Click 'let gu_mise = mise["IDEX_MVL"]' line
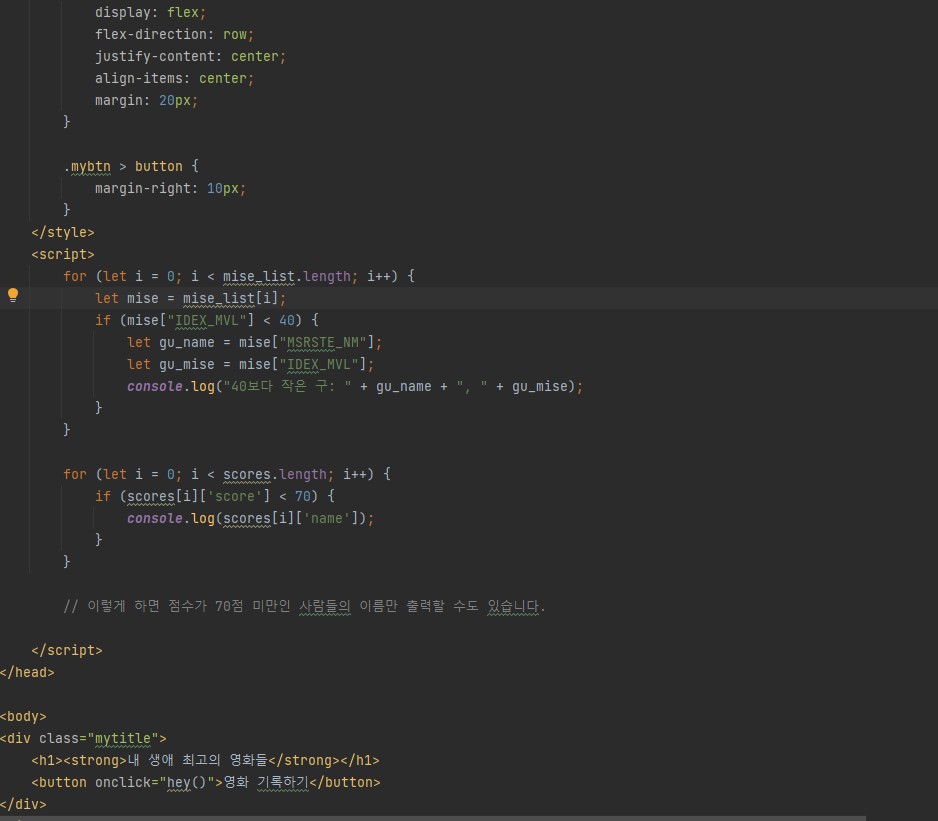This screenshot has height=821, width=938. click(250, 365)
